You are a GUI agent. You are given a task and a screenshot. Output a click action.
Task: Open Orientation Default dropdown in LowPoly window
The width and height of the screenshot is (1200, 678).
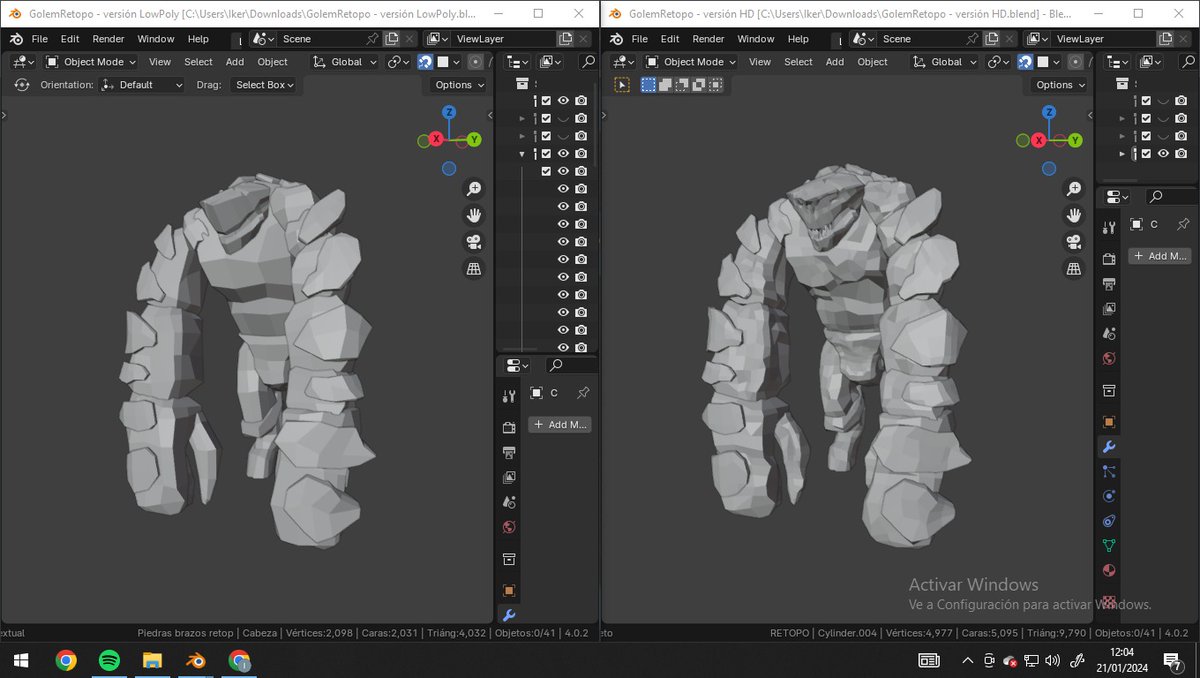[142, 85]
